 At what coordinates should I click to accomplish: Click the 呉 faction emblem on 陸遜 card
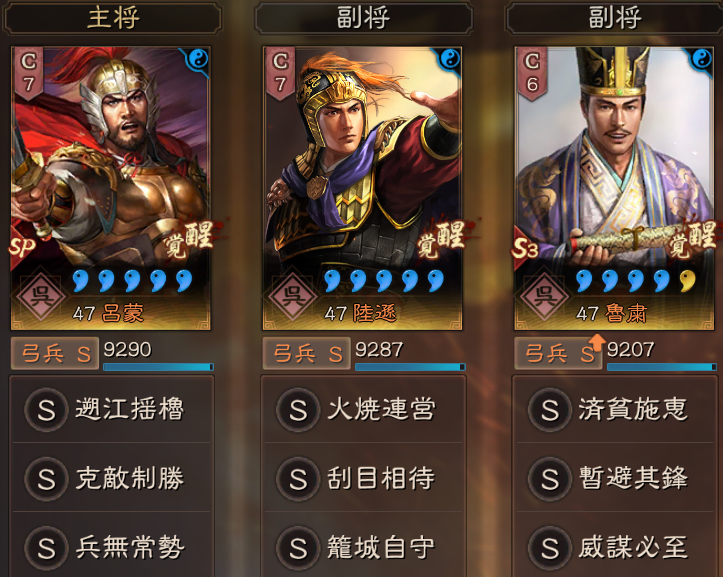[293, 294]
